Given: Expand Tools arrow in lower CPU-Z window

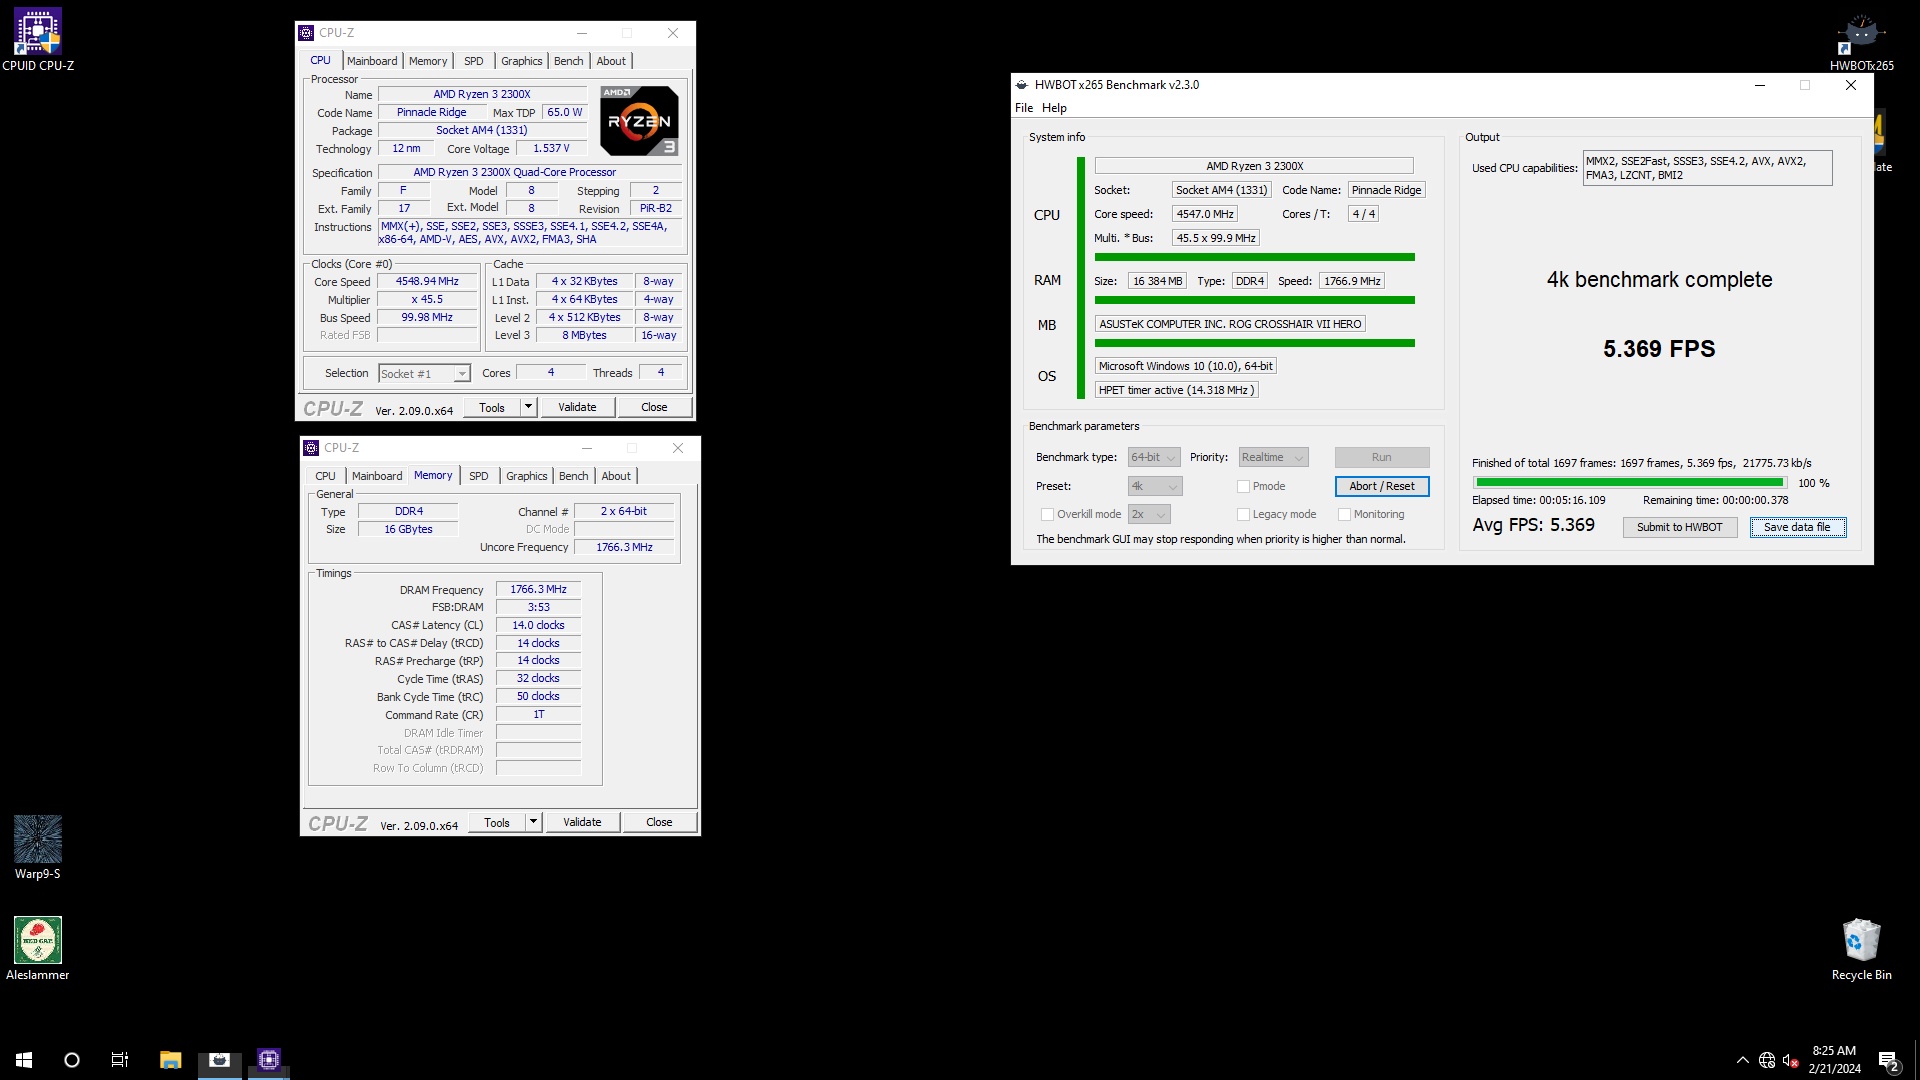Looking at the screenshot, I should (533, 822).
